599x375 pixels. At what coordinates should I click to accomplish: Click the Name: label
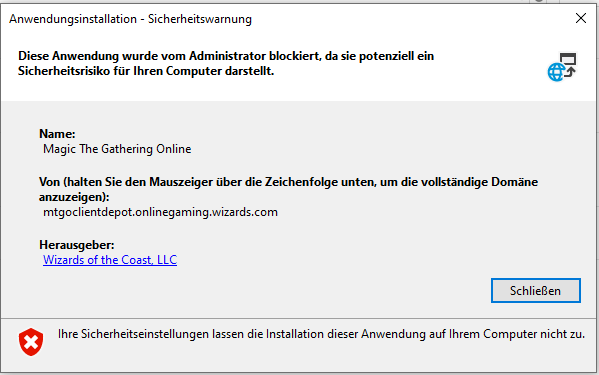click(57, 134)
